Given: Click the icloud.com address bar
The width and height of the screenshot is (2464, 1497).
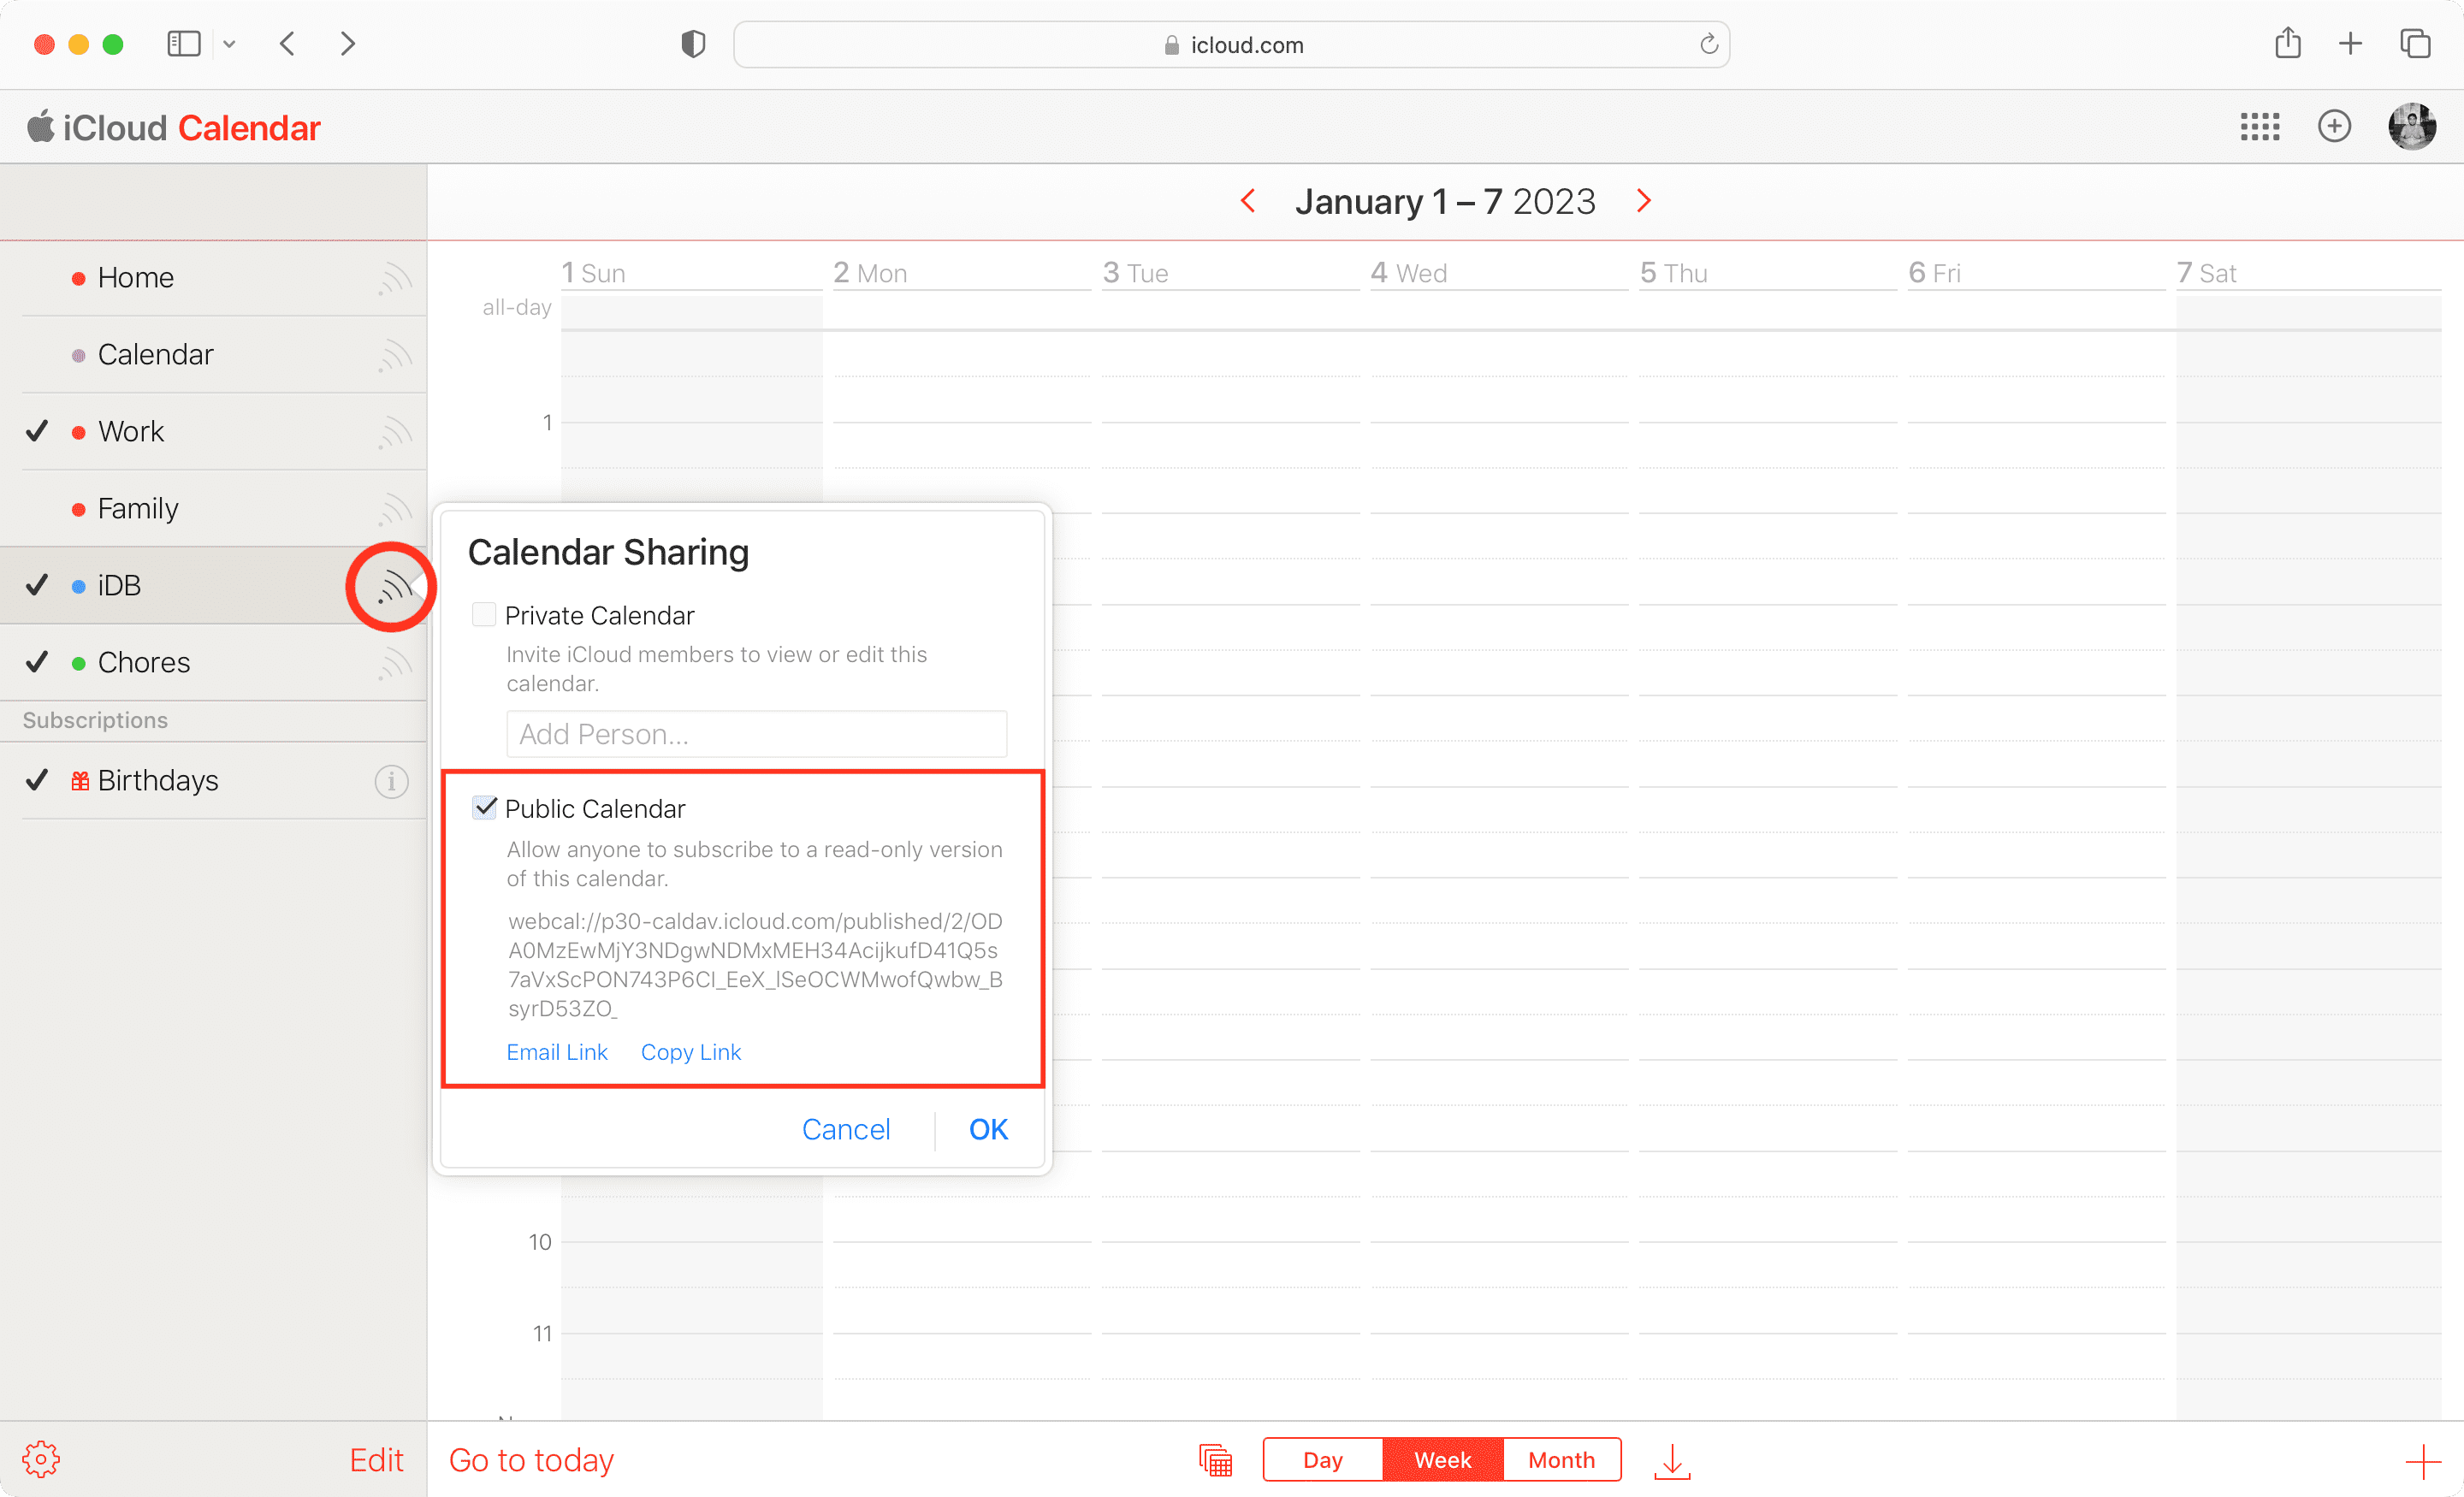Looking at the screenshot, I should tap(1231, 45).
